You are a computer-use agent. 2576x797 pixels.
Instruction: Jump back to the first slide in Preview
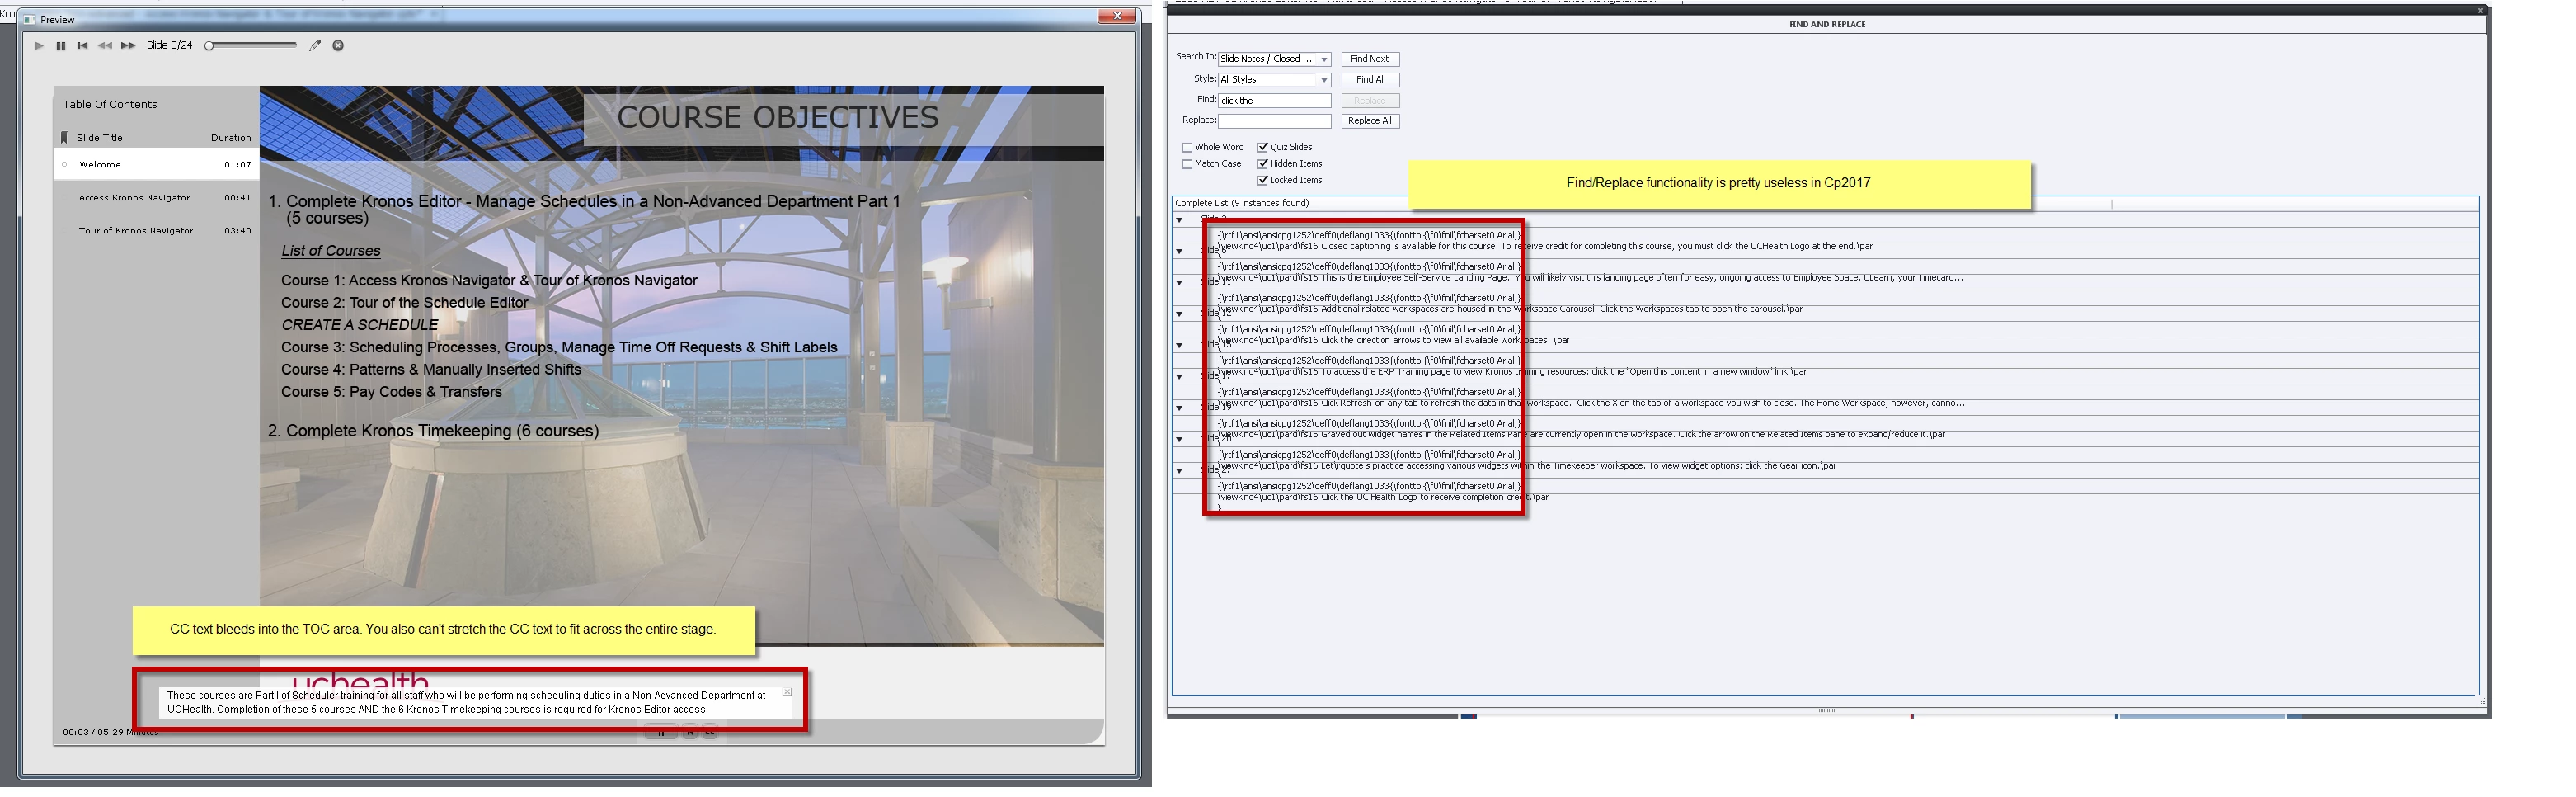point(83,45)
